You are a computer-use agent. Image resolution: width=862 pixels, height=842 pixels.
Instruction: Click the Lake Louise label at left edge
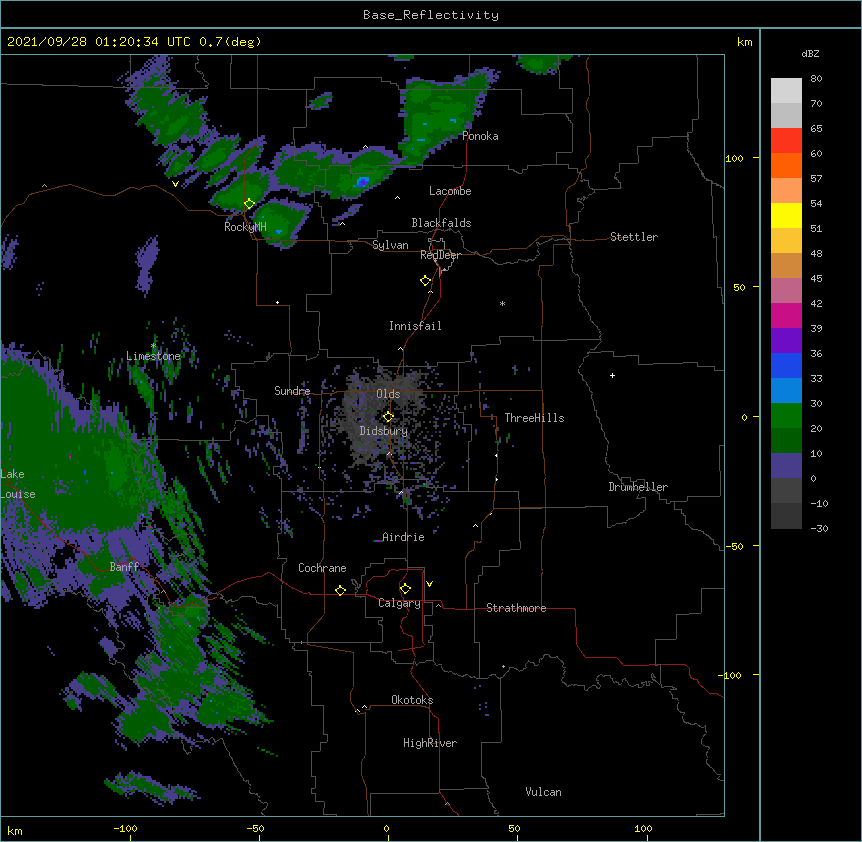[x=18, y=484]
